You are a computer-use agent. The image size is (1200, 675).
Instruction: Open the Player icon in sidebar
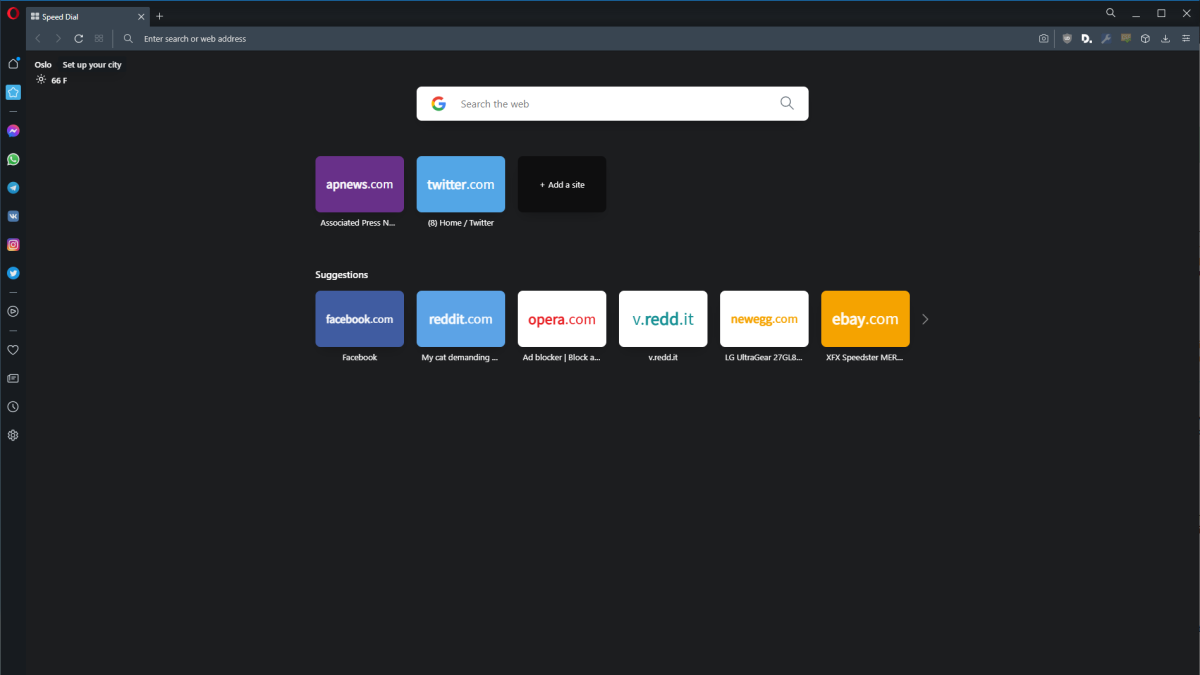pyautogui.click(x=13, y=311)
